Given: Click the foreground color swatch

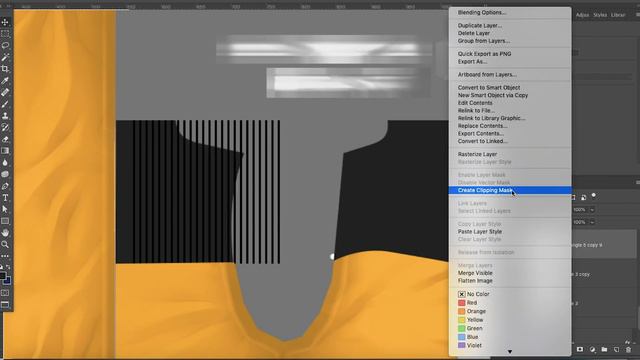Looking at the screenshot, I should pyautogui.click(x=3, y=276).
